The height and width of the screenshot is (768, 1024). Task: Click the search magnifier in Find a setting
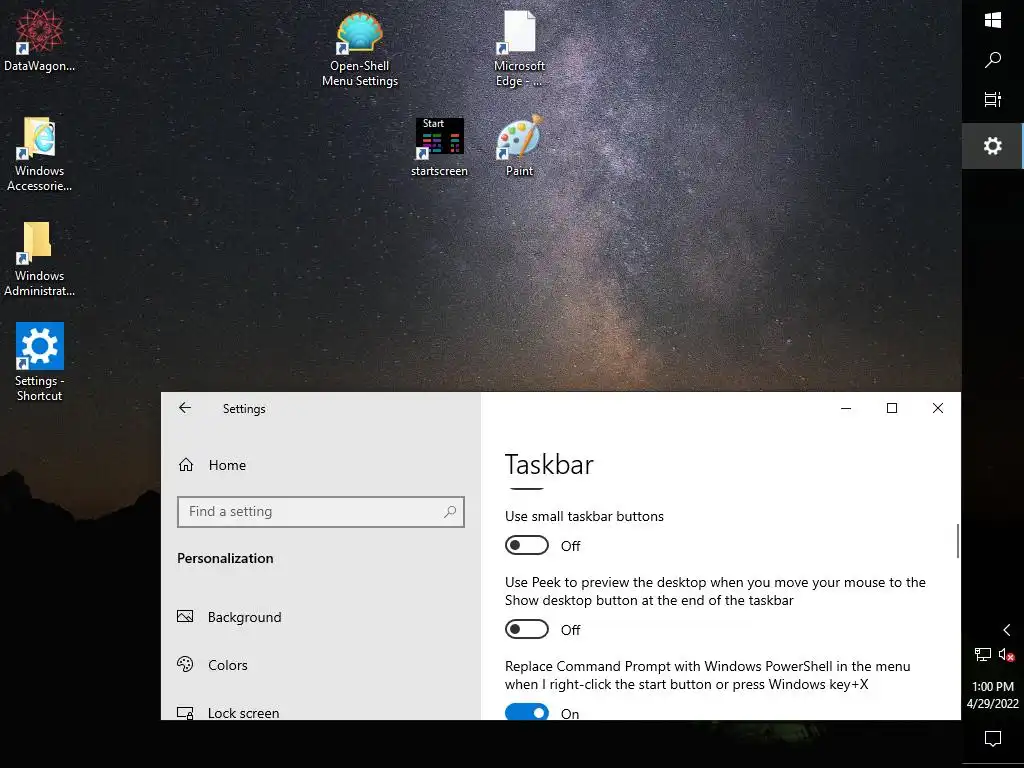click(x=450, y=511)
